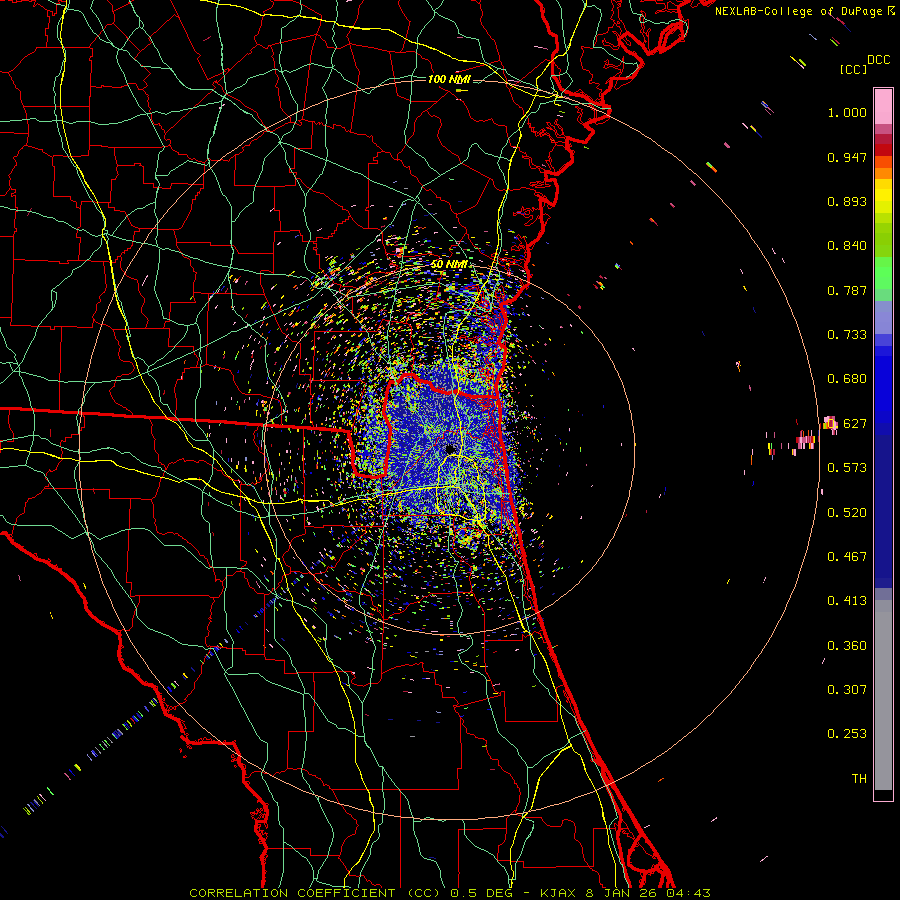Select the 0.413 scale value
Image resolution: width=900 pixels, height=900 pixels.
[x=847, y=601]
